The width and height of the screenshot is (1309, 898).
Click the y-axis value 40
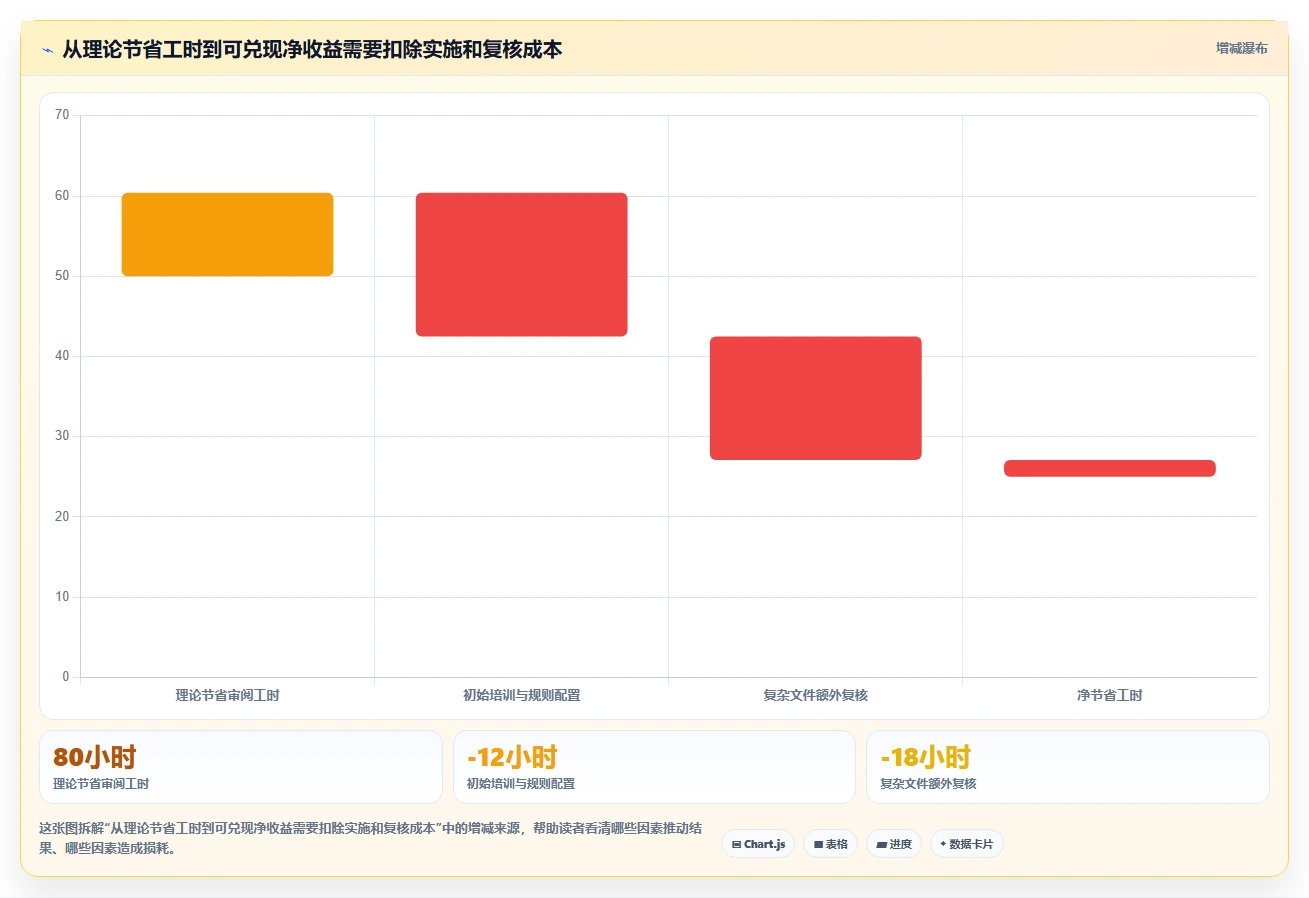pyautogui.click(x=62, y=356)
